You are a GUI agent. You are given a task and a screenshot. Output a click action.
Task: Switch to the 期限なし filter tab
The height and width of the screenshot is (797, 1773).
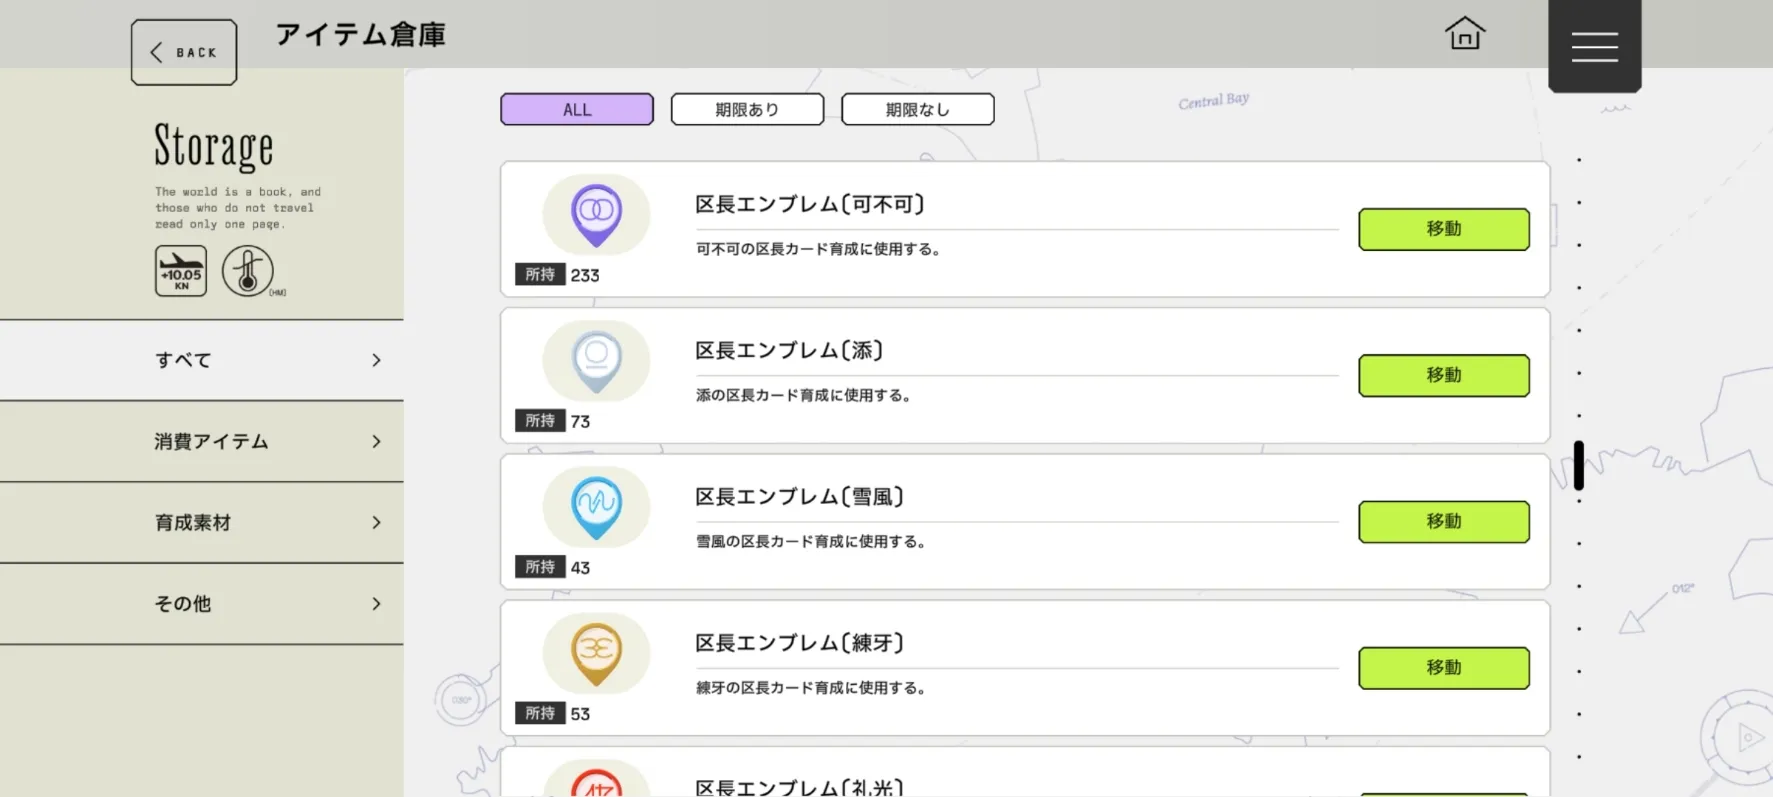pyautogui.click(x=918, y=109)
